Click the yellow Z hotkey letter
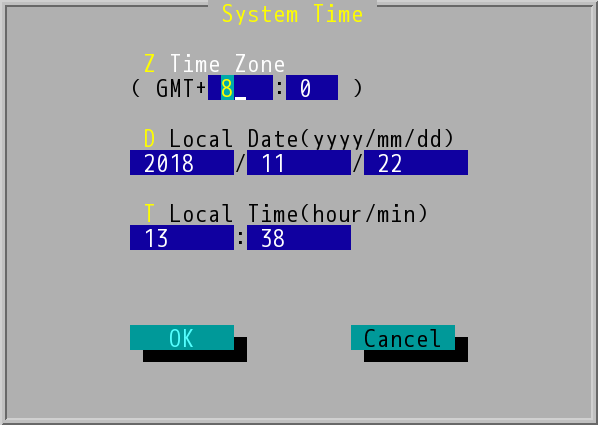Viewport: 598px width, 425px height. click(150, 63)
